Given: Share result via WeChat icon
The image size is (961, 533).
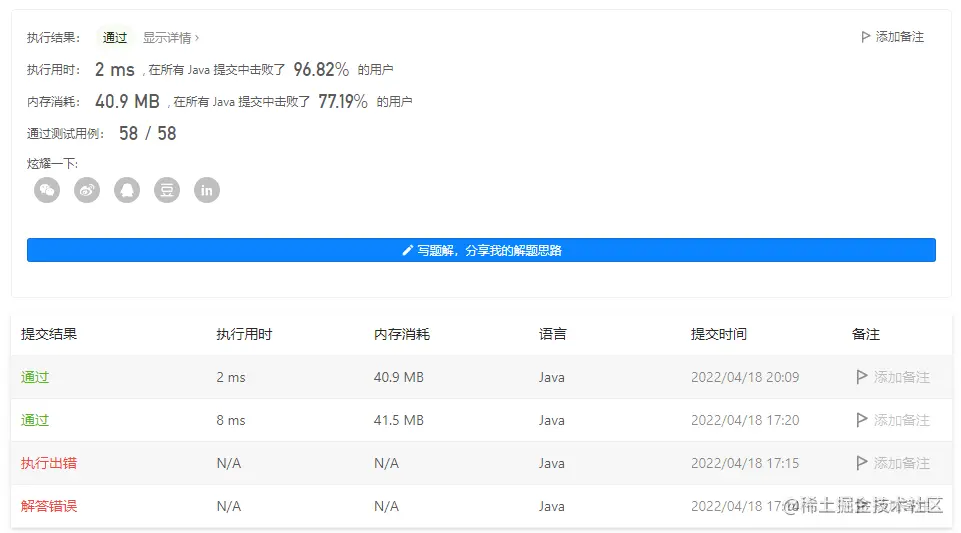Looking at the screenshot, I should click(47, 190).
